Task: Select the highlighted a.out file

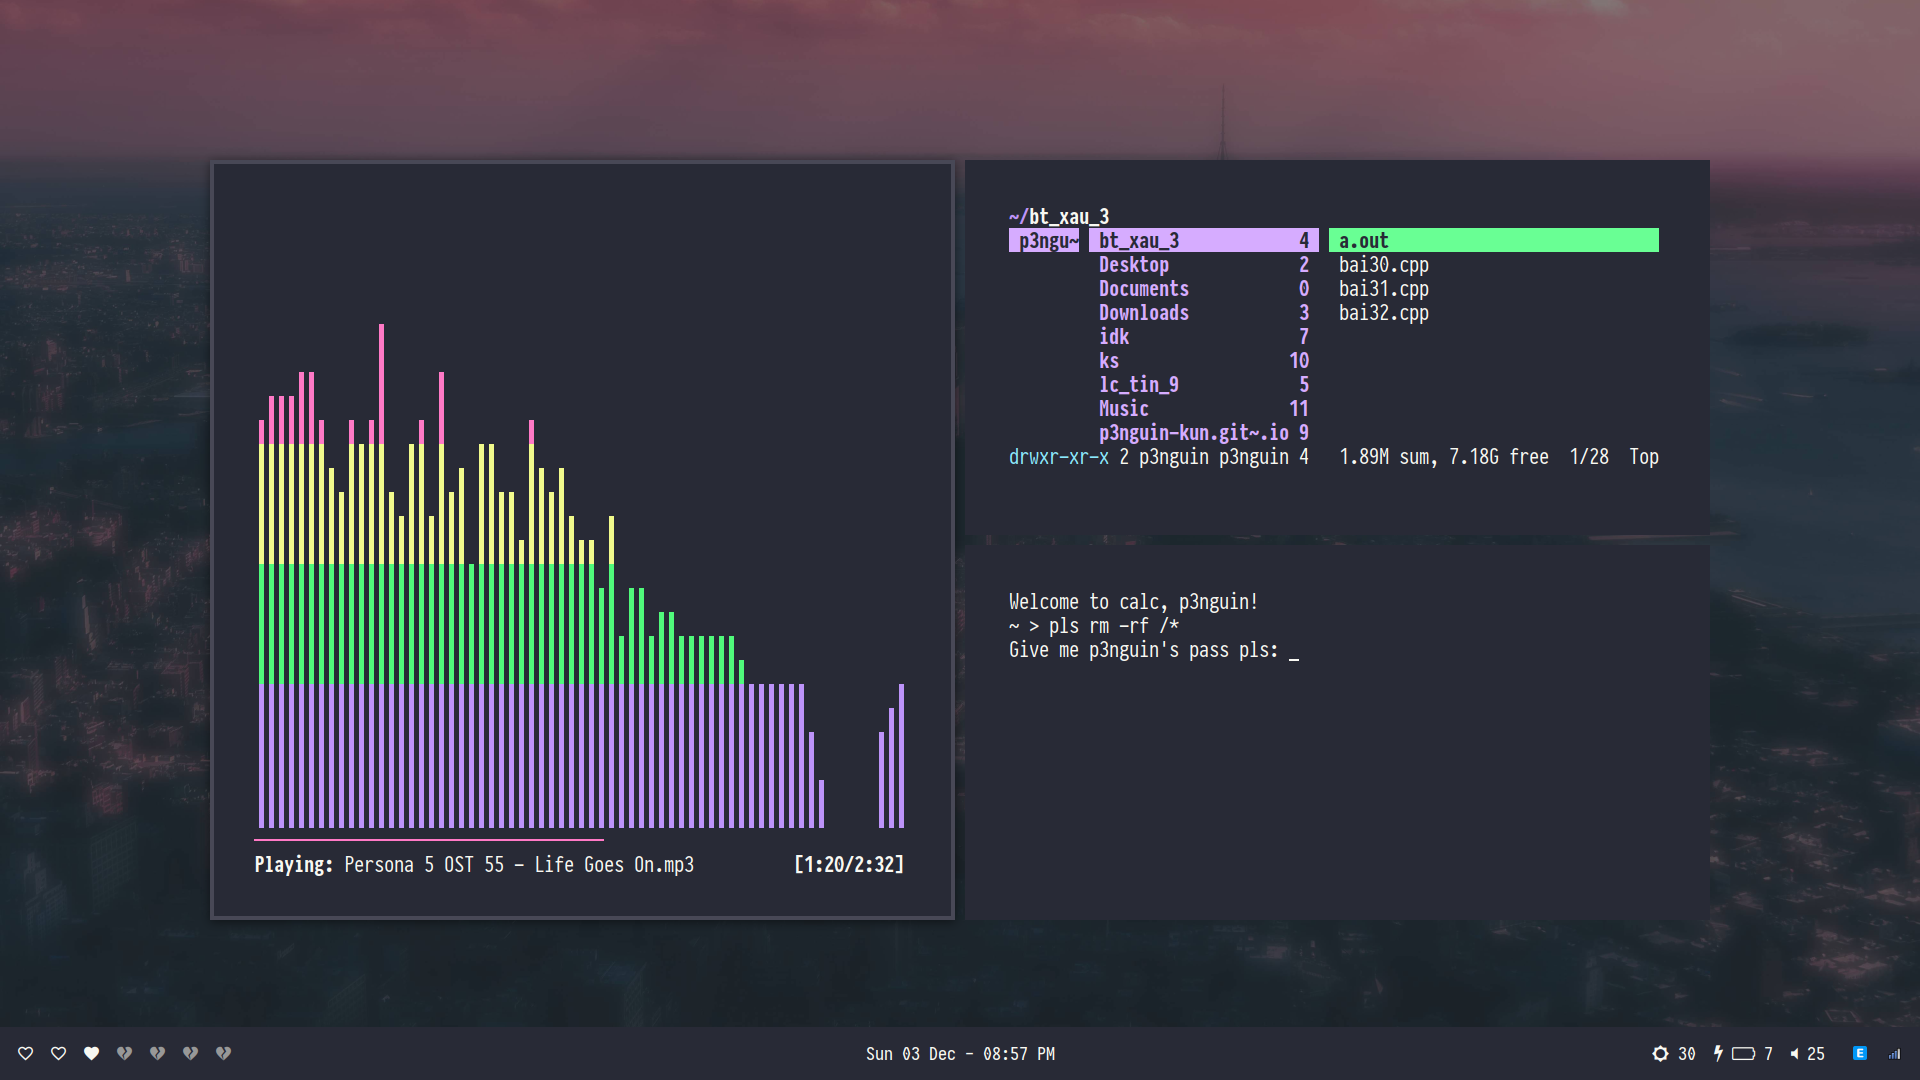Action: click(x=1494, y=240)
